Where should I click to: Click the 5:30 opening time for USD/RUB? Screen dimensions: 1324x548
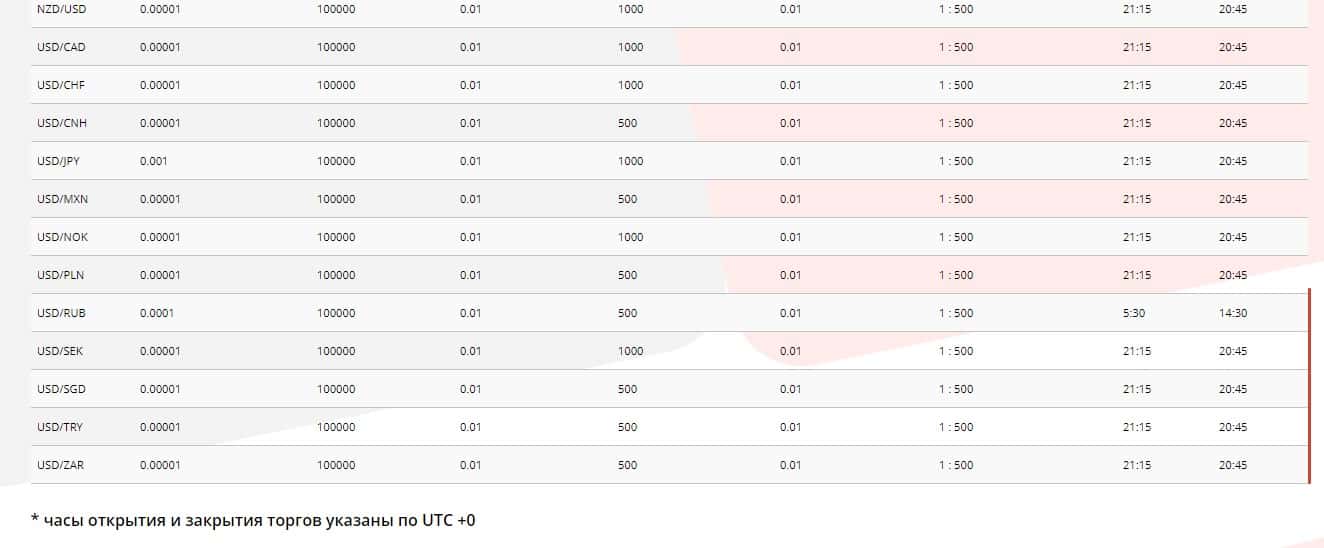pyautogui.click(x=1134, y=313)
